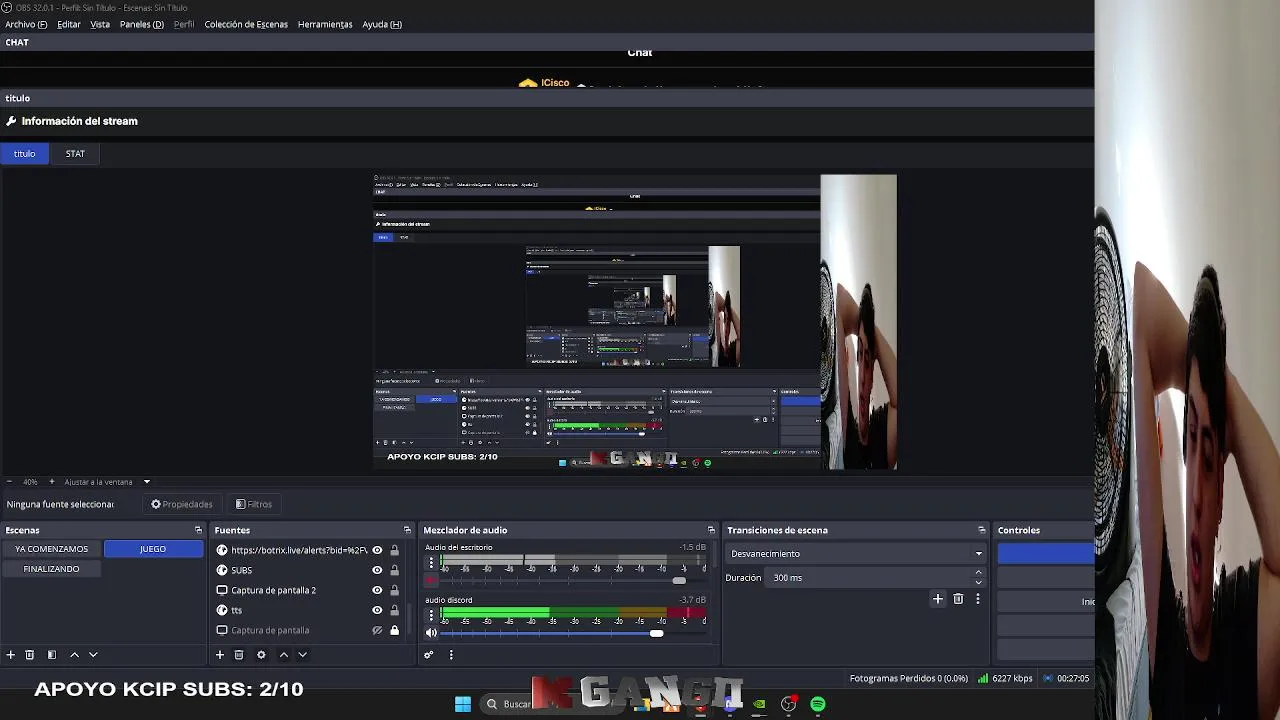The image size is (1280, 720).
Task: Open the Desvanecimiento transition dropdown
Action: pos(856,553)
